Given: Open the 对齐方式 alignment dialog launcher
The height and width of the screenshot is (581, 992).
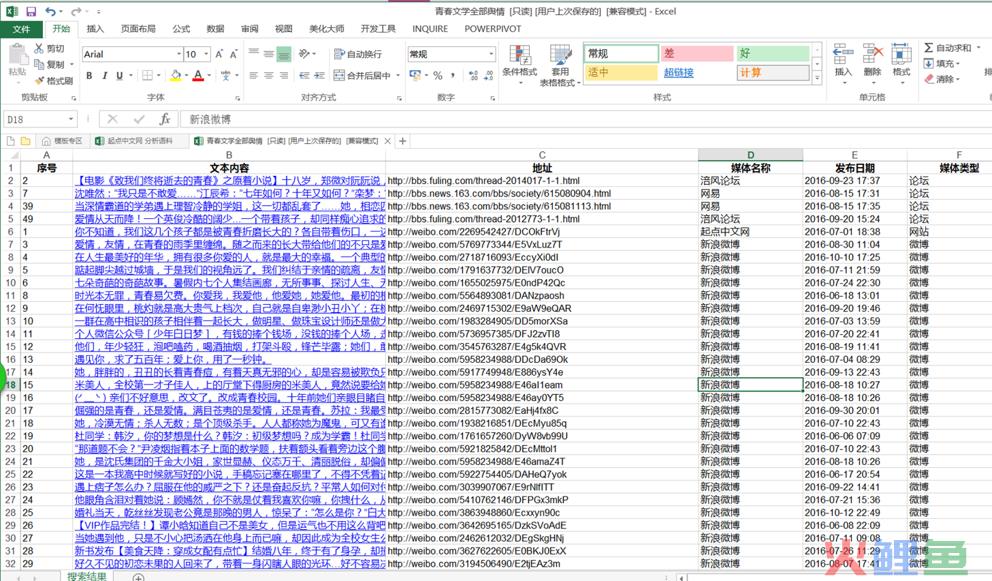Looking at the screenshot, I should tap(399, 98).
